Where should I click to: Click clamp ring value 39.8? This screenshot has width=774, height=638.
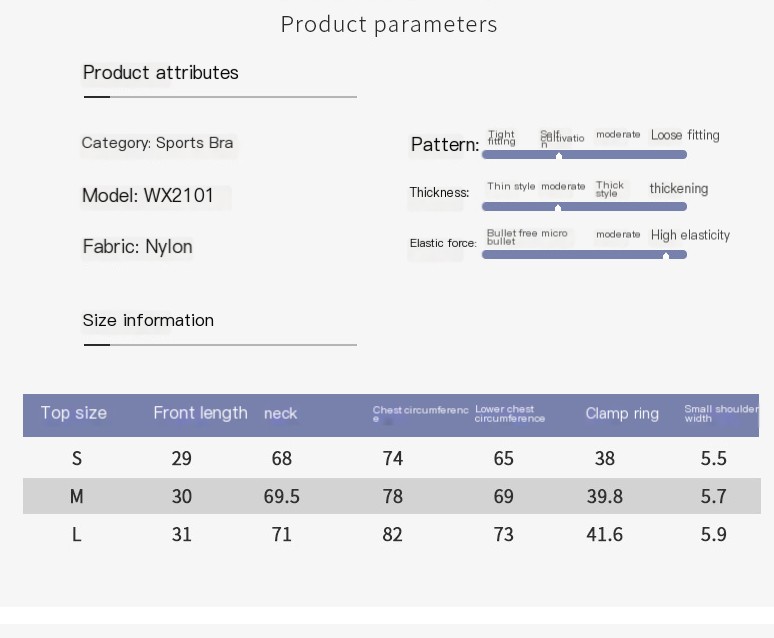tap(605, 496)
